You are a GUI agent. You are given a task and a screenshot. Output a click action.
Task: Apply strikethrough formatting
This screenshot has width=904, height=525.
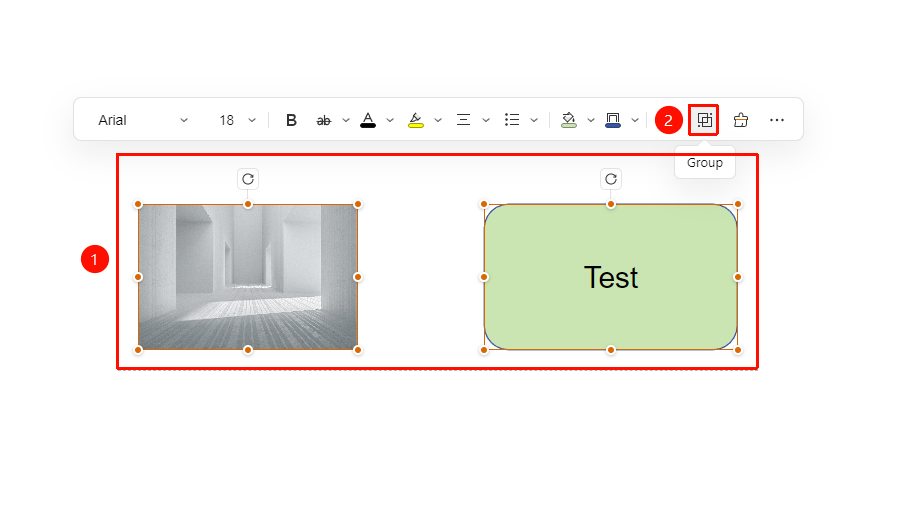pos(323,120)
